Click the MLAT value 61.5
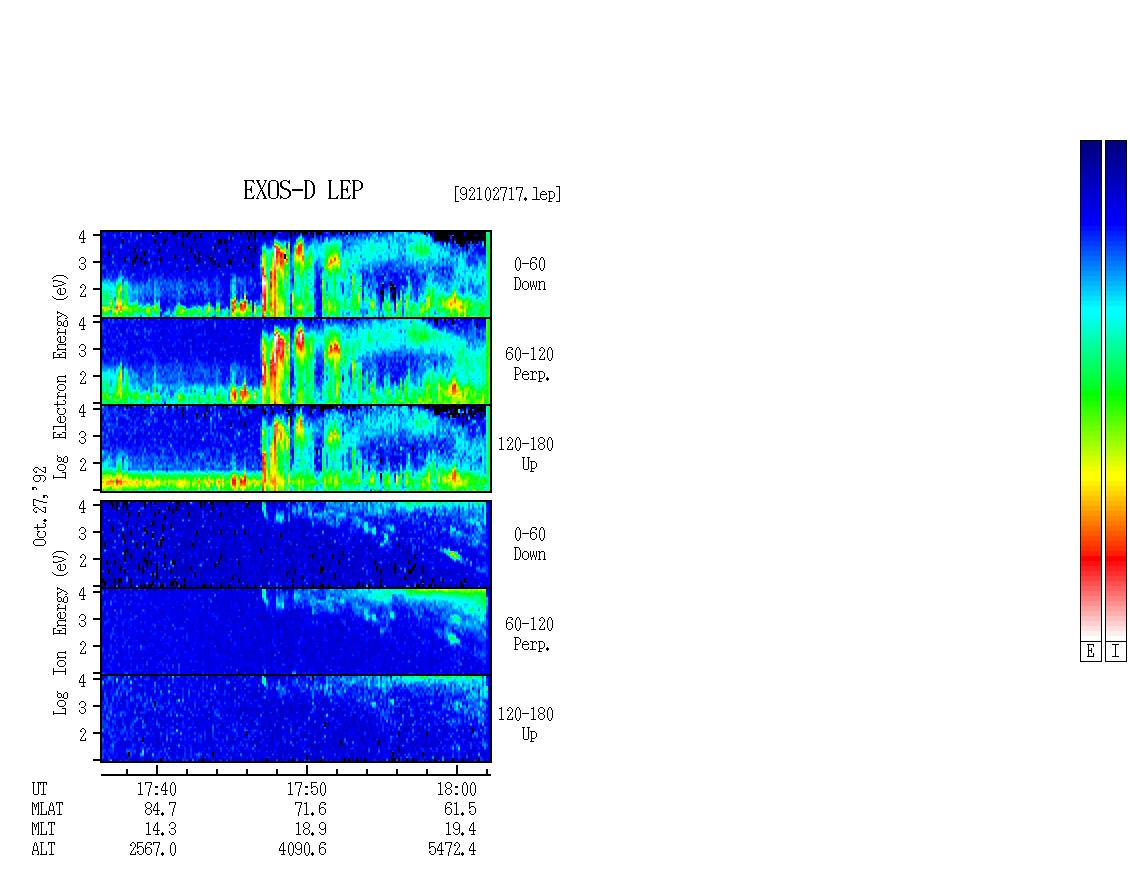This screenshot has height=875, width=1130. [x=460, y=809]
